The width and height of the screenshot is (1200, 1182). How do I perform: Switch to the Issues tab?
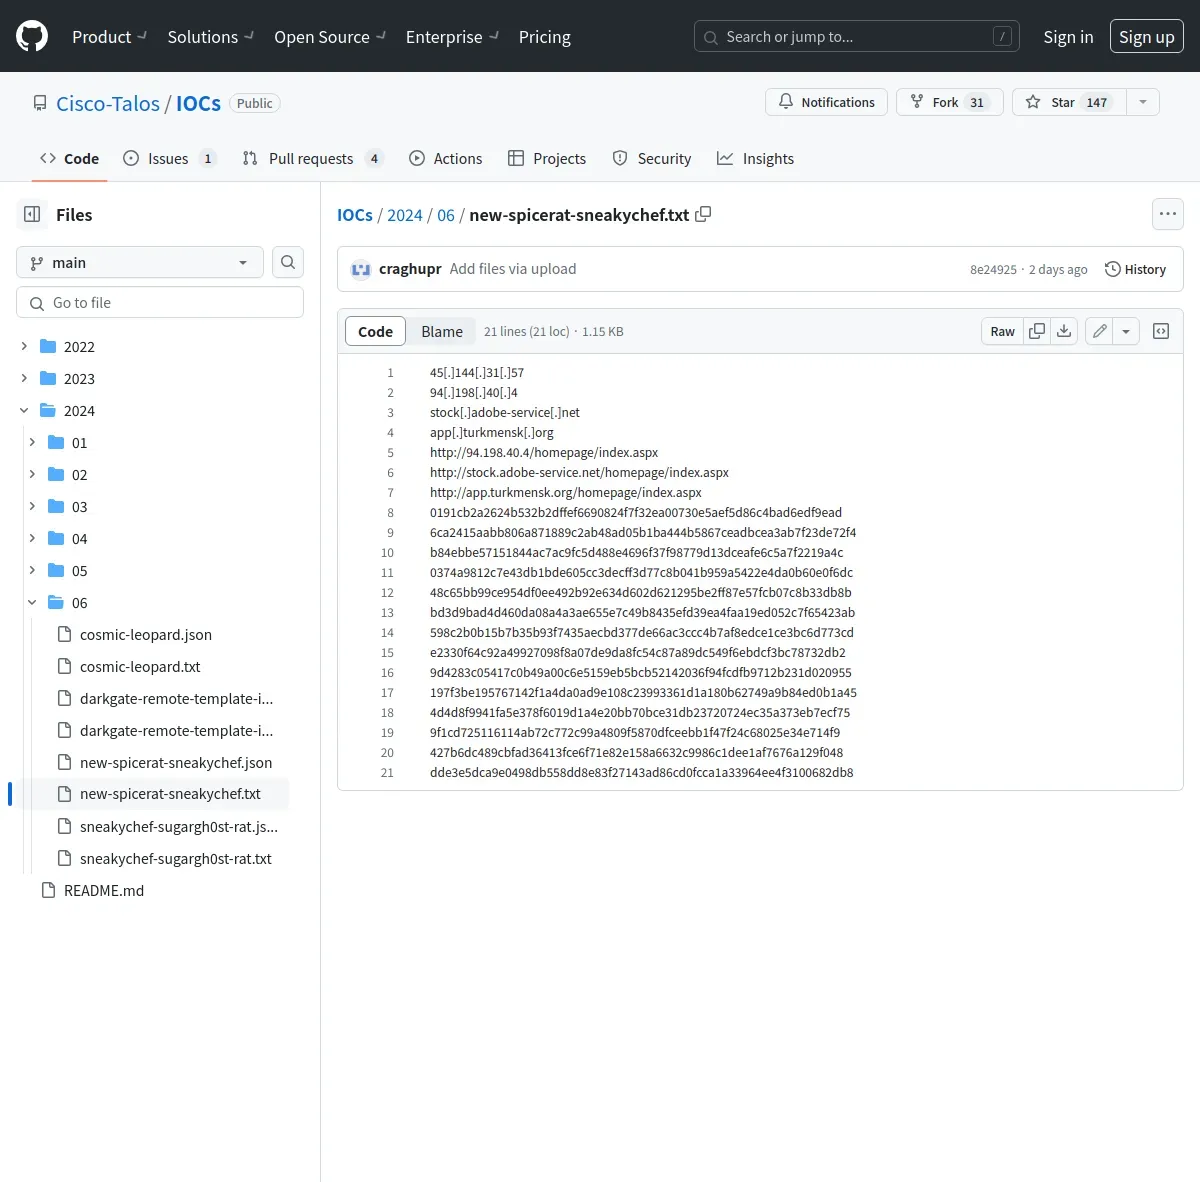coord(169,158)
